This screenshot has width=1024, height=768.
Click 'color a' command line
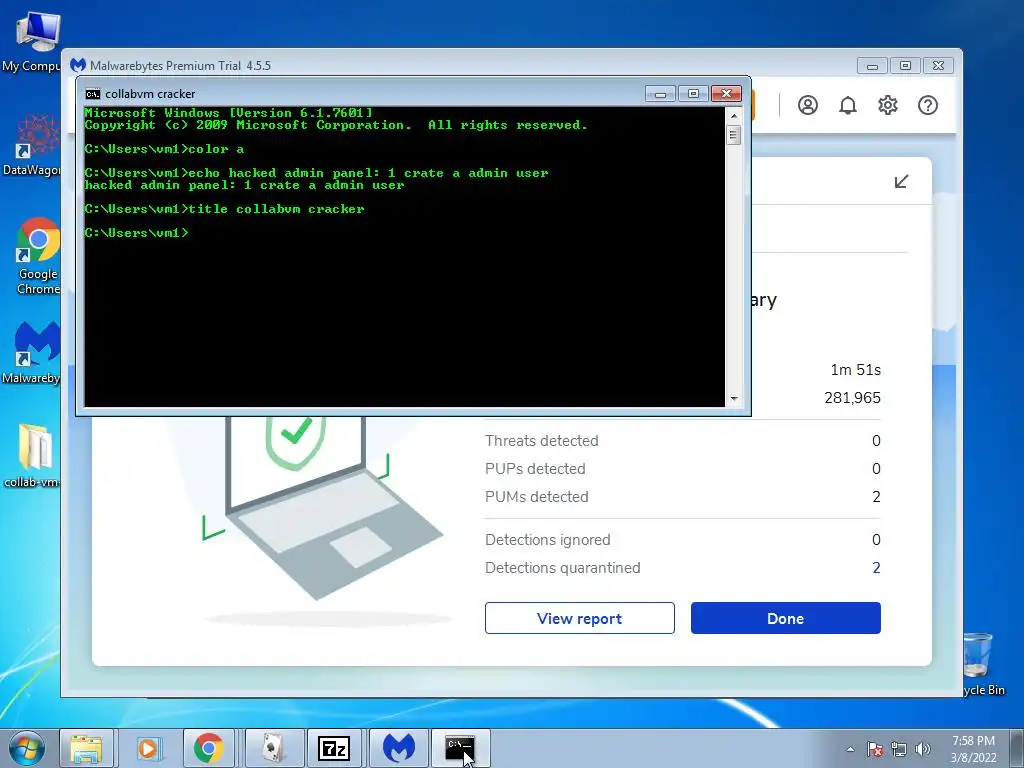point(164,149)
